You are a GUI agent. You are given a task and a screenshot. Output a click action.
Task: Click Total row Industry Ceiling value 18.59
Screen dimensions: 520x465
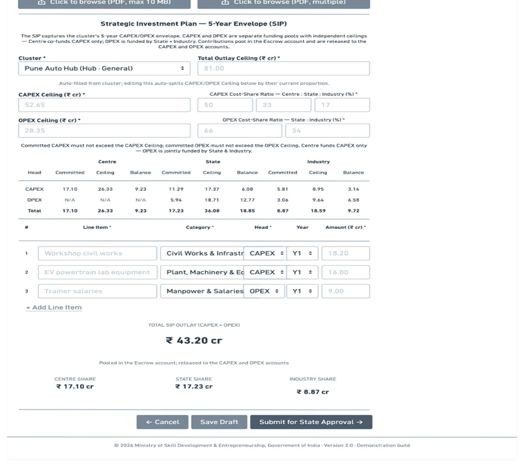pyautogui.click(x=318, y=211)
